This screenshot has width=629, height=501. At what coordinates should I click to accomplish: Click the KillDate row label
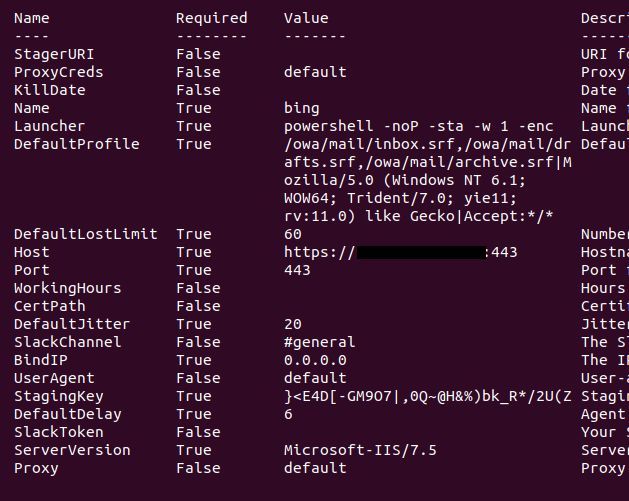pos(50,90)
